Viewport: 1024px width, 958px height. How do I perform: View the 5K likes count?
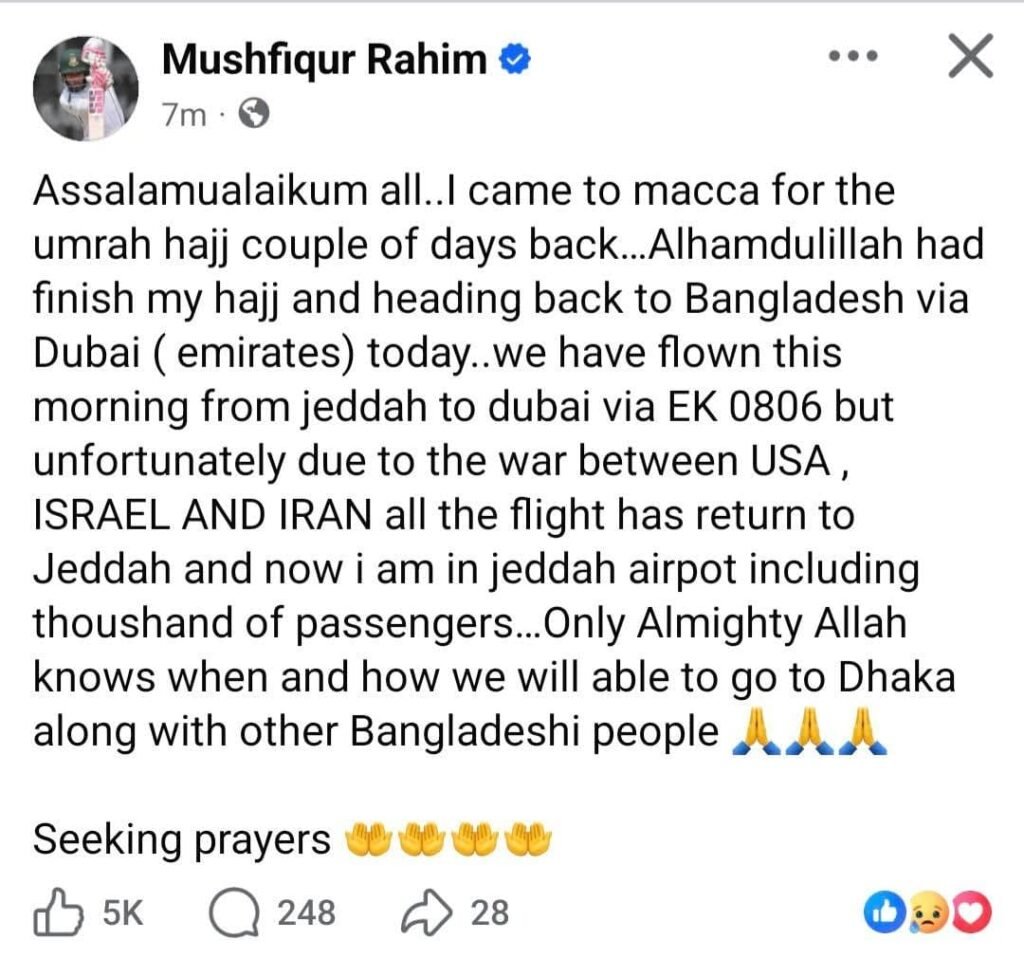(x=124, y=912)
